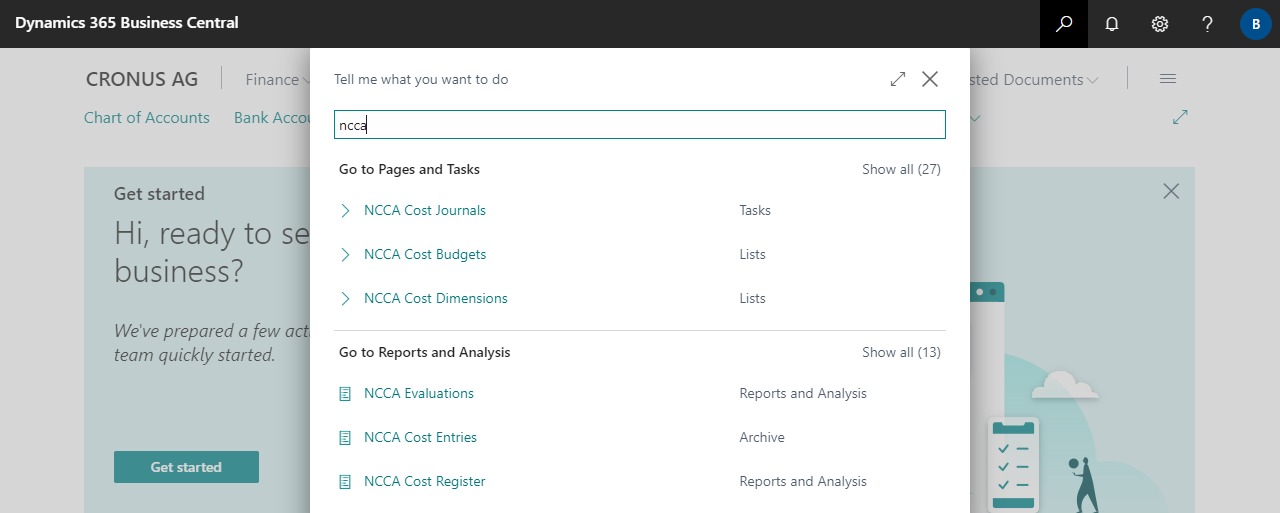The width and height of the screenshot is (1280, 513).
Task: Open the NCCA Cost Journals result
Action: 425,210
